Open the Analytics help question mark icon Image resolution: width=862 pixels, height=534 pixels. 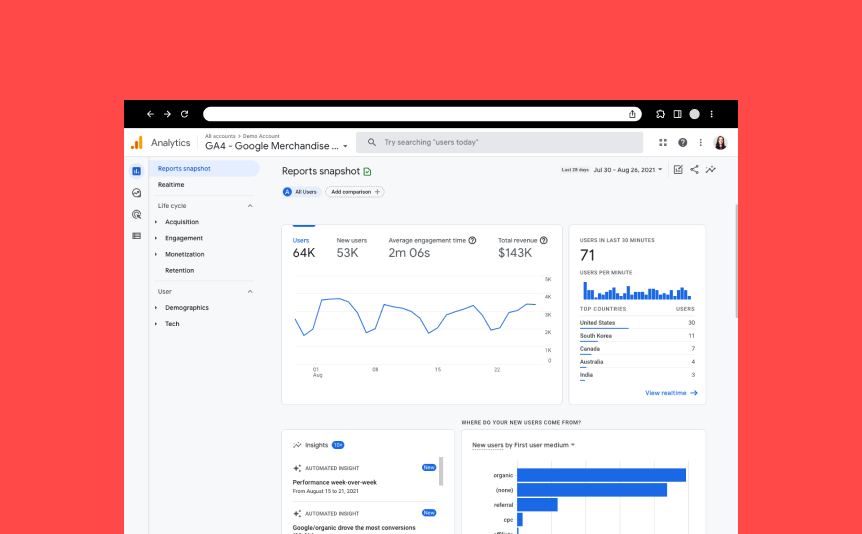pyautogui.click(x=682, y=142)
